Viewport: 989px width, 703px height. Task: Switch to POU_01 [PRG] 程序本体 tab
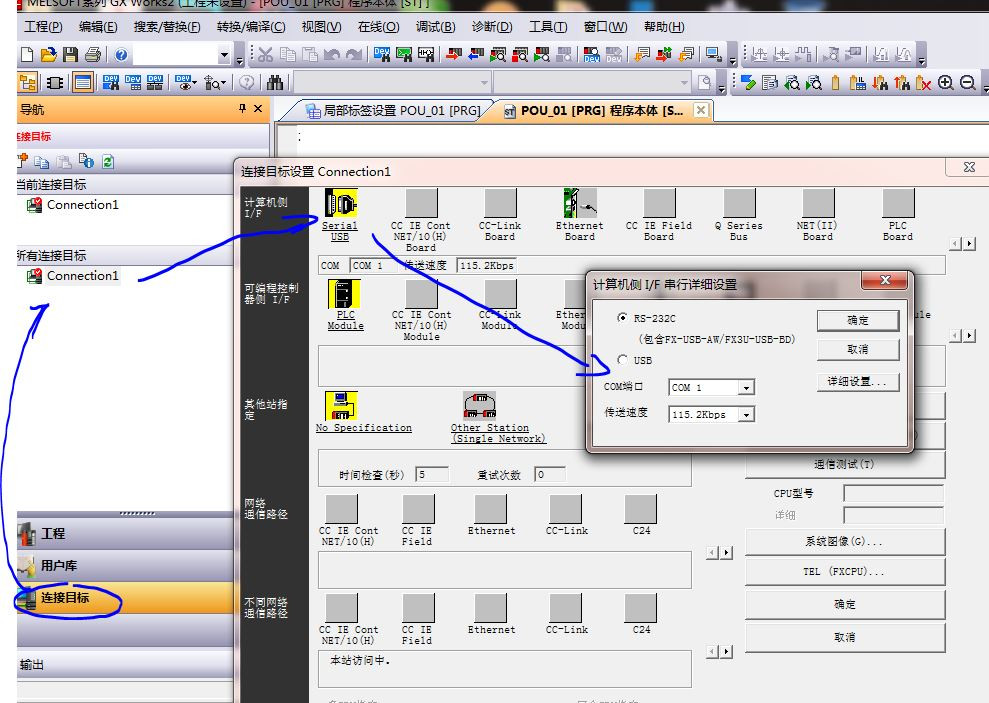(x=601, y=111)
